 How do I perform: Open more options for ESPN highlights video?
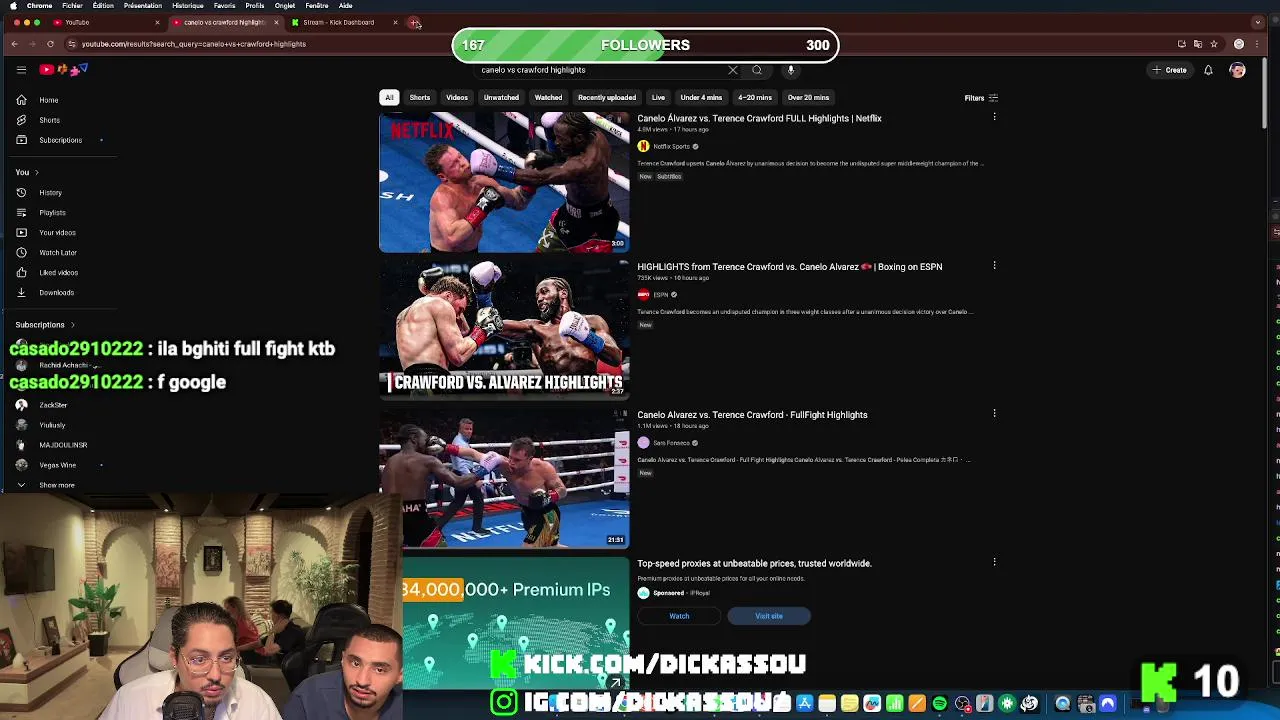tap(994, 266)
